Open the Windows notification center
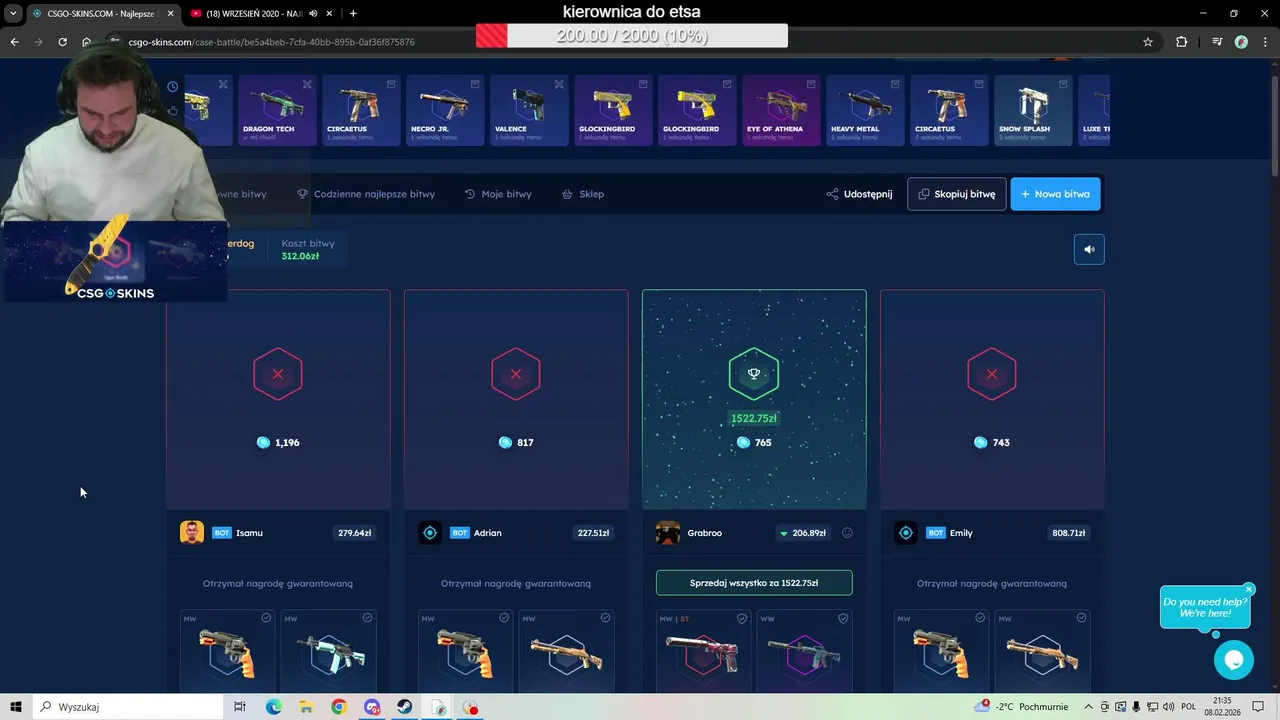1280x720 pixels. pos(1258,707)
